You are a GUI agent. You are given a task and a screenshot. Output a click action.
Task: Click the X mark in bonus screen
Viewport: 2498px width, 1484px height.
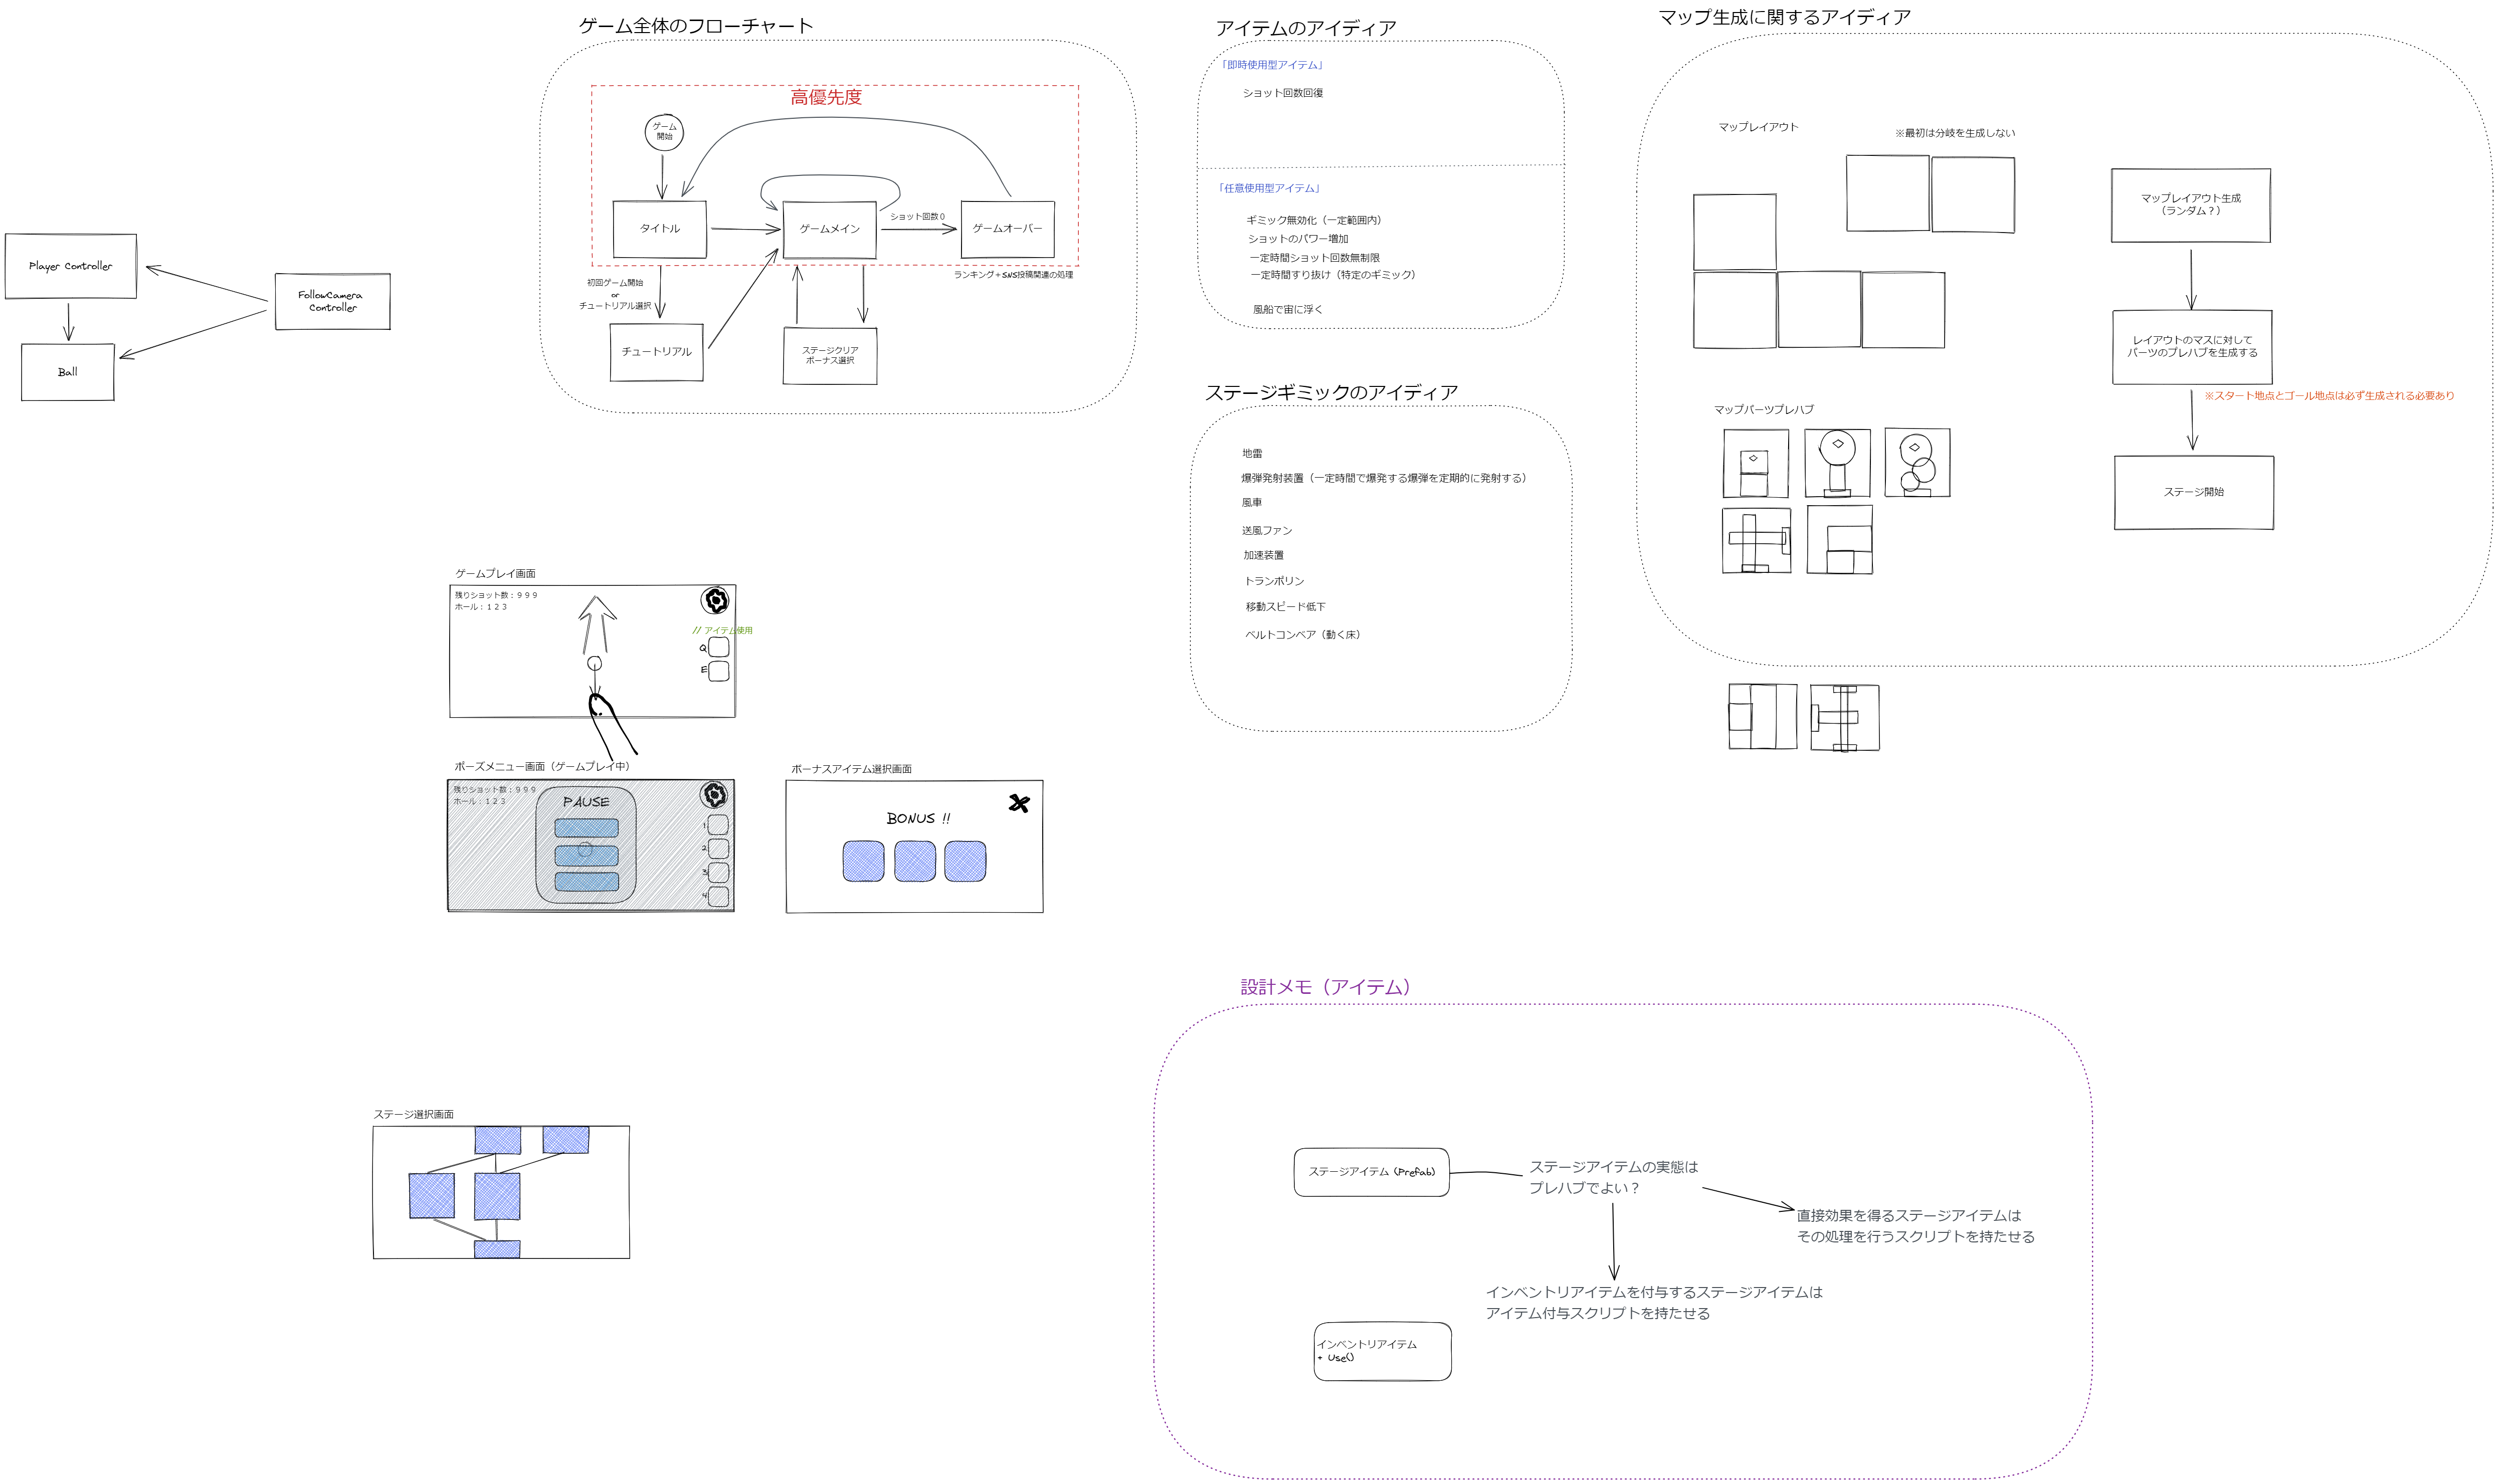[x=1018, y=803]
